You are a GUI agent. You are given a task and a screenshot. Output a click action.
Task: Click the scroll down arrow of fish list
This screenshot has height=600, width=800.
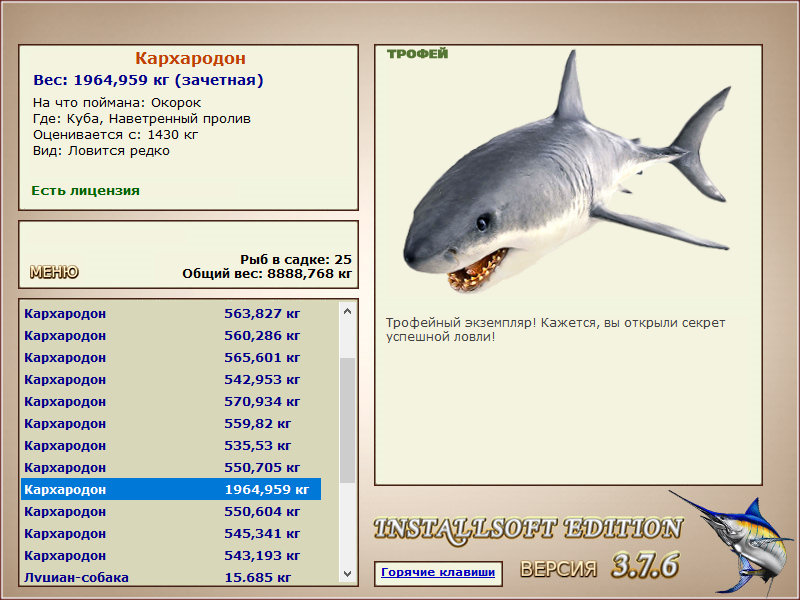(x=347, y=573)
